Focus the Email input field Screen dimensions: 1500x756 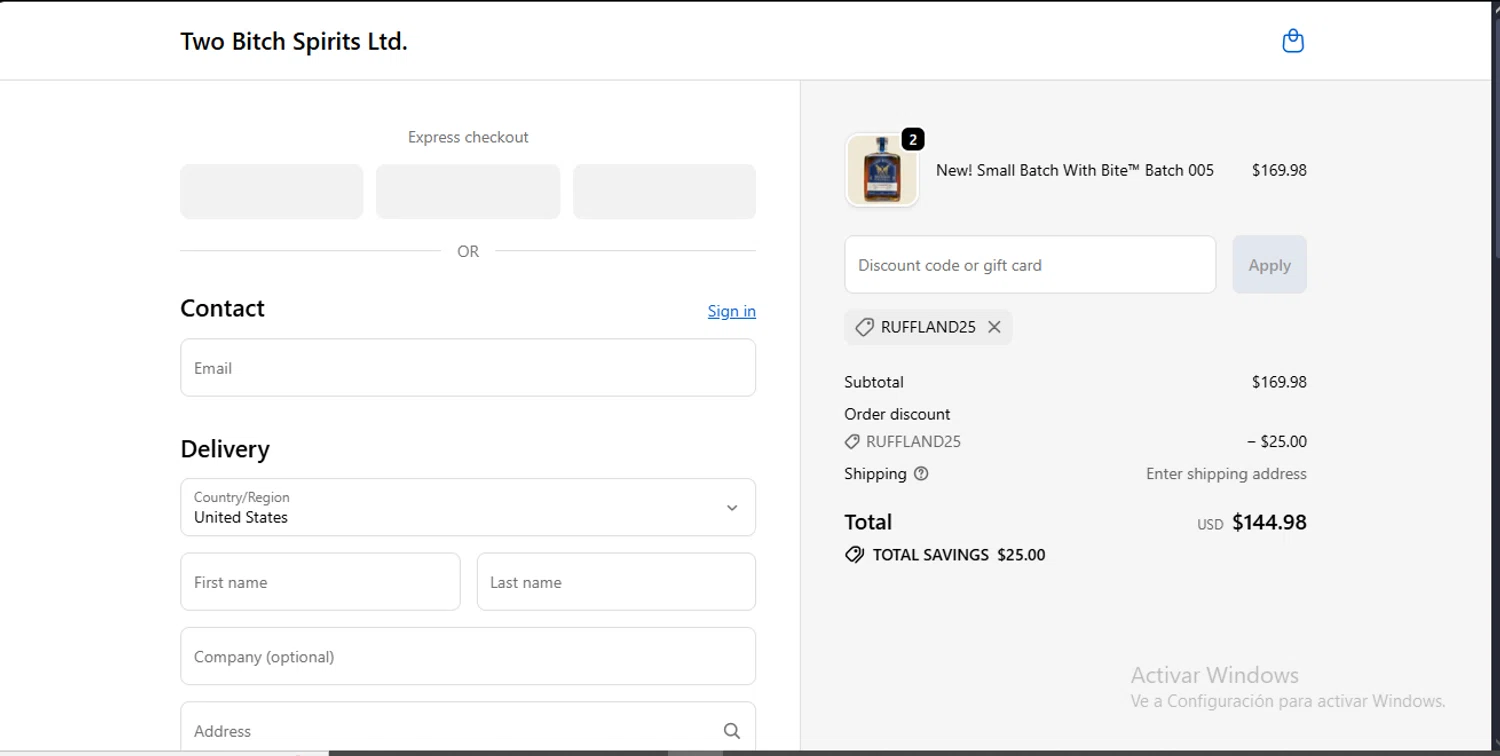(x=468, y=368)
